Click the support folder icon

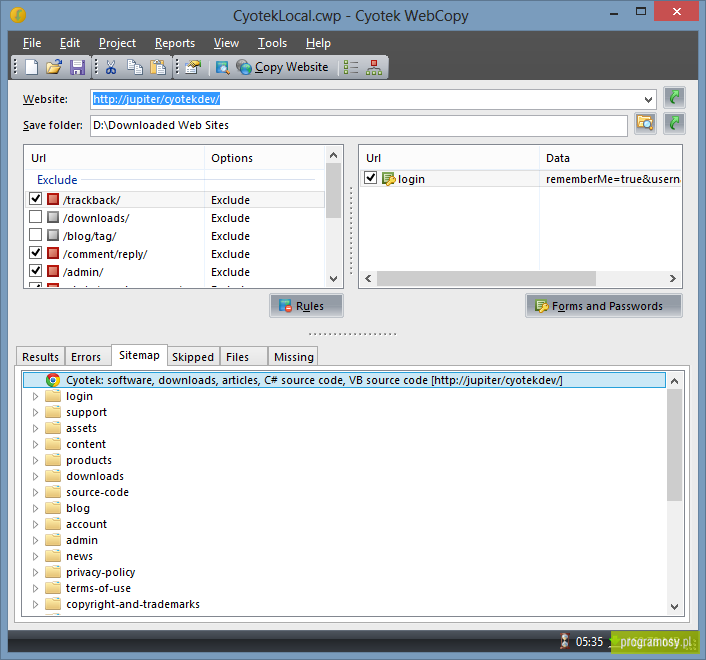(53, 411)
